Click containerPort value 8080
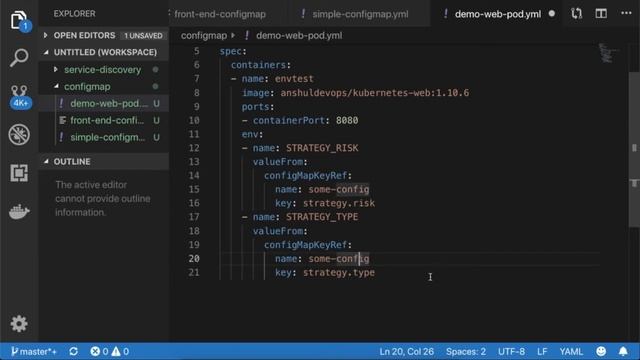The width and height of the screenshot is (640, 360). coord(347,120)
